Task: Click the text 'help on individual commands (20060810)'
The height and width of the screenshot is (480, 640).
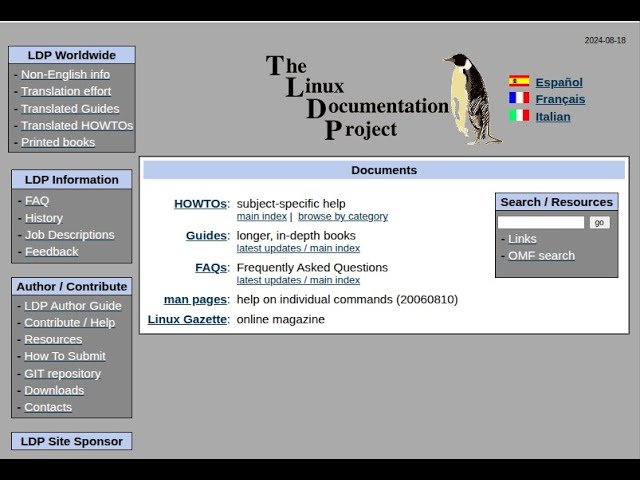Action: tap(347, 300)
